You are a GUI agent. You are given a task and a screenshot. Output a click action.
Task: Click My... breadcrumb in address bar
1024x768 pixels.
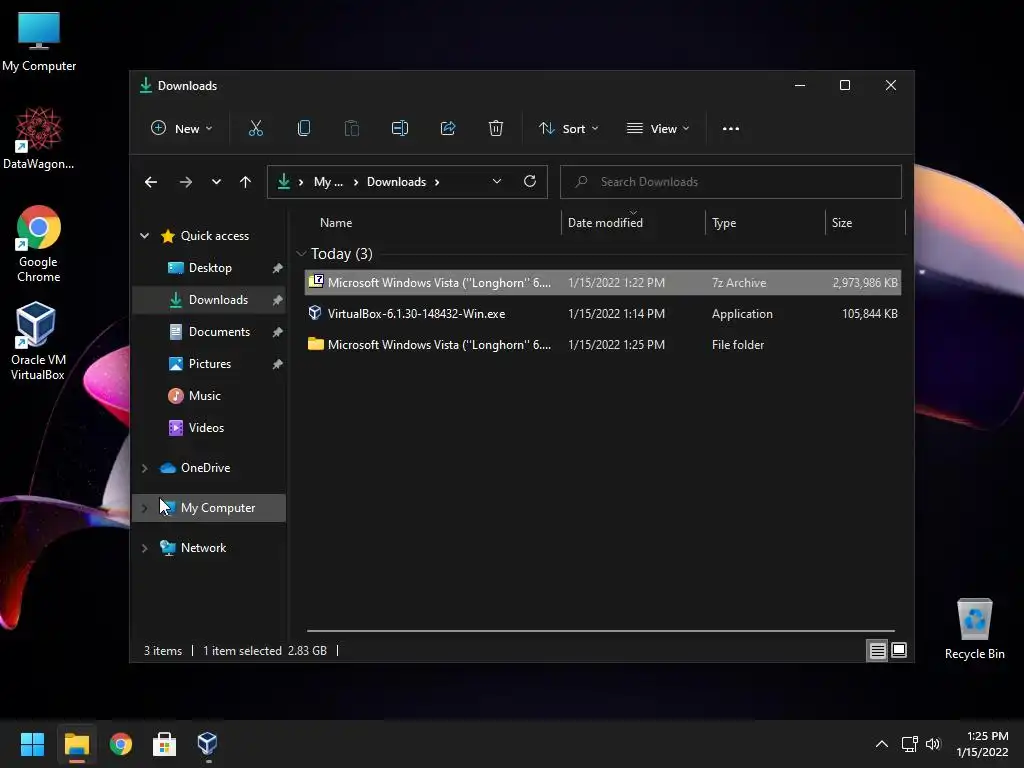328,182
